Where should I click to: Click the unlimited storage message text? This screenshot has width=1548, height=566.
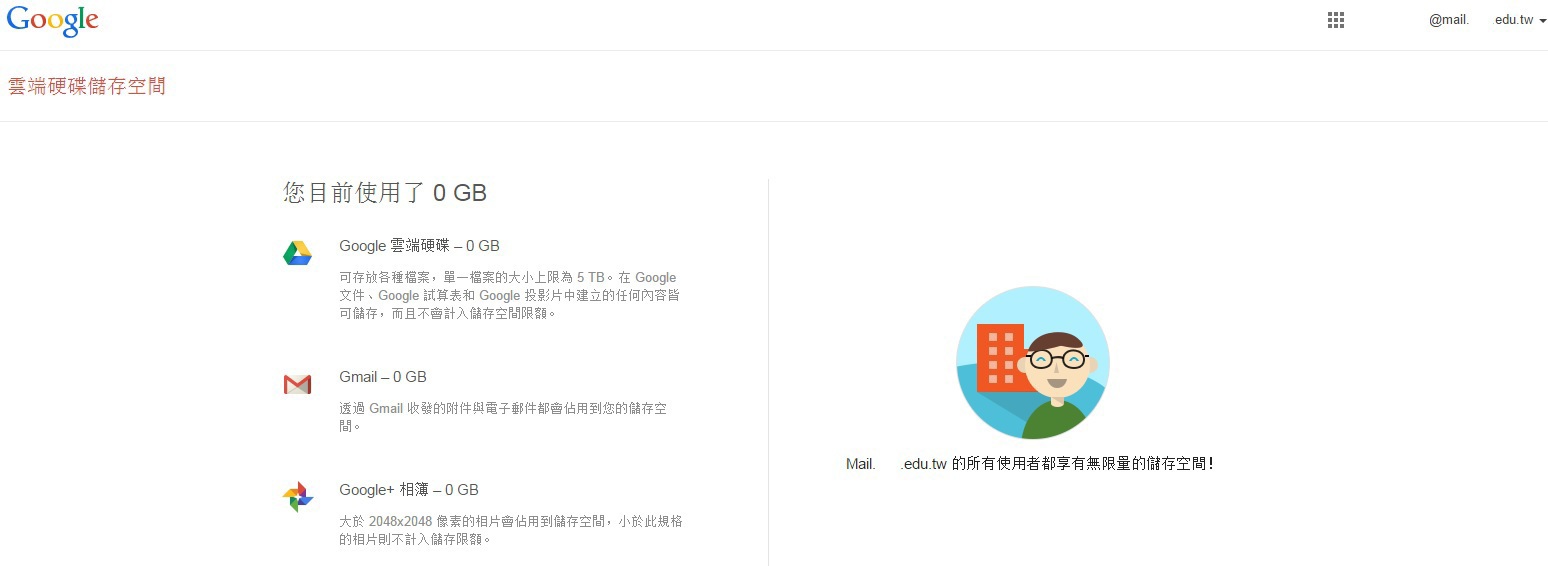click(1029, 464)
